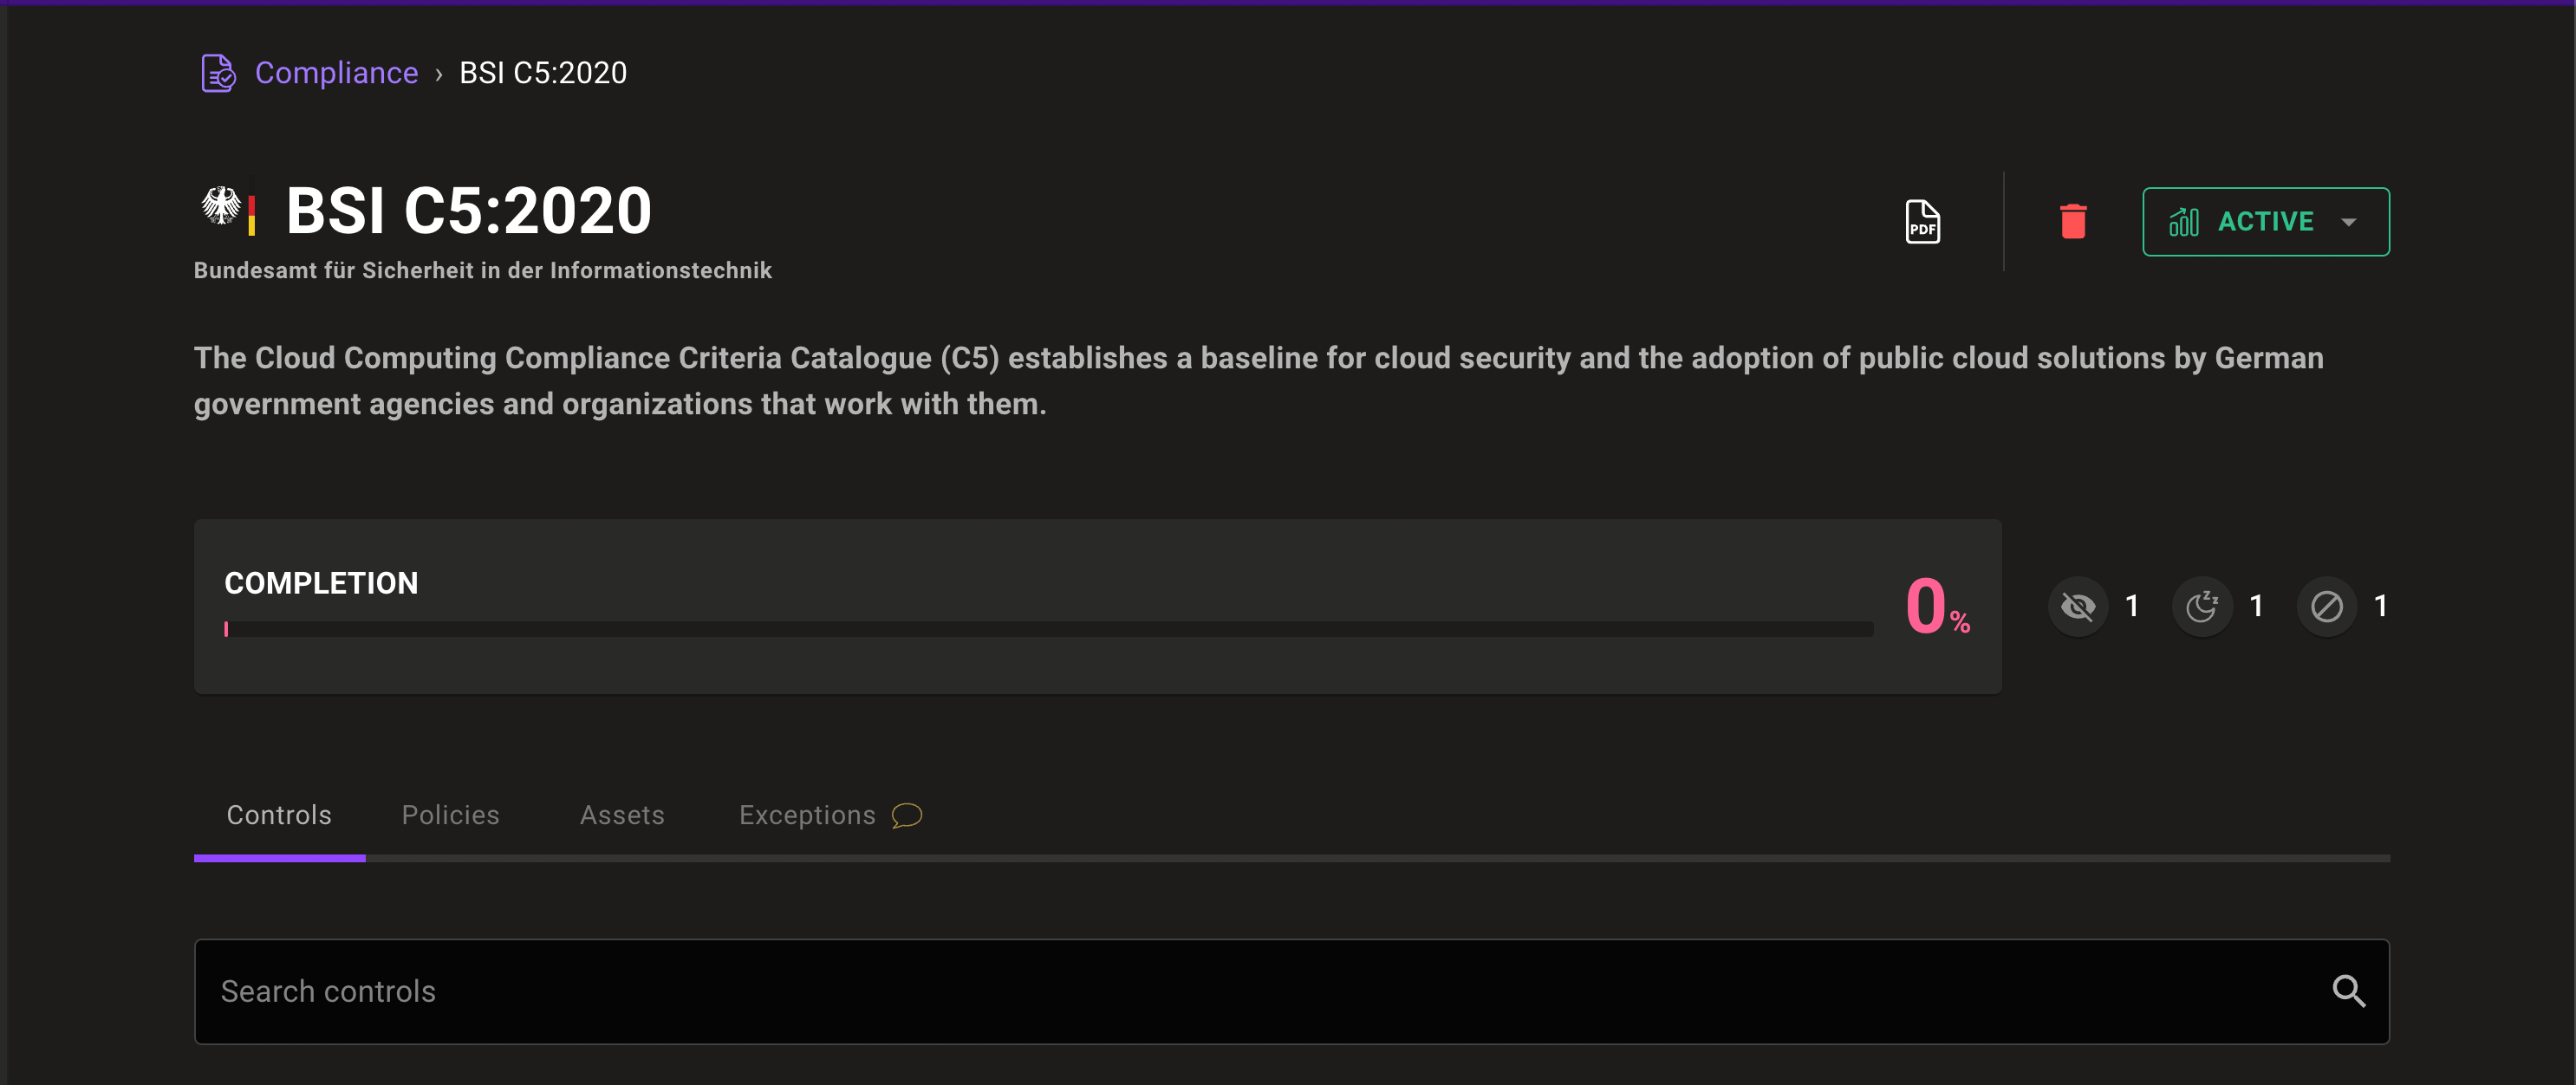Click the green bar chart icon

click(2183, 221)
